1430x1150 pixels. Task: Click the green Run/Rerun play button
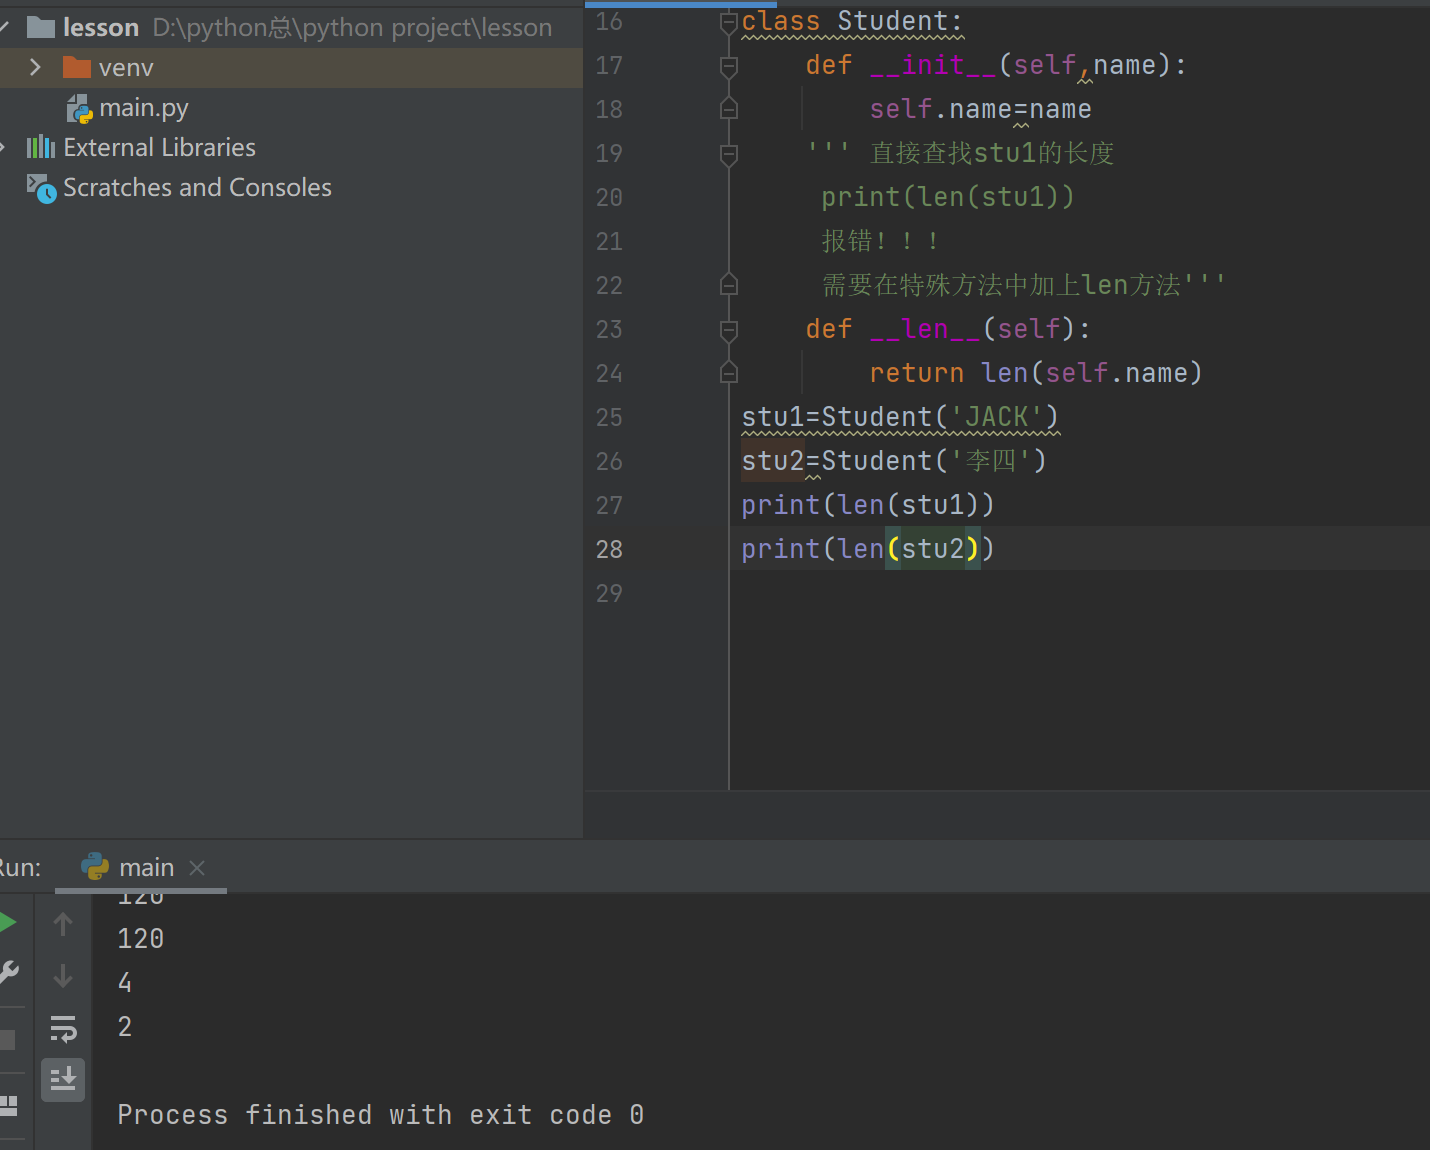click(x=6, y=922)
